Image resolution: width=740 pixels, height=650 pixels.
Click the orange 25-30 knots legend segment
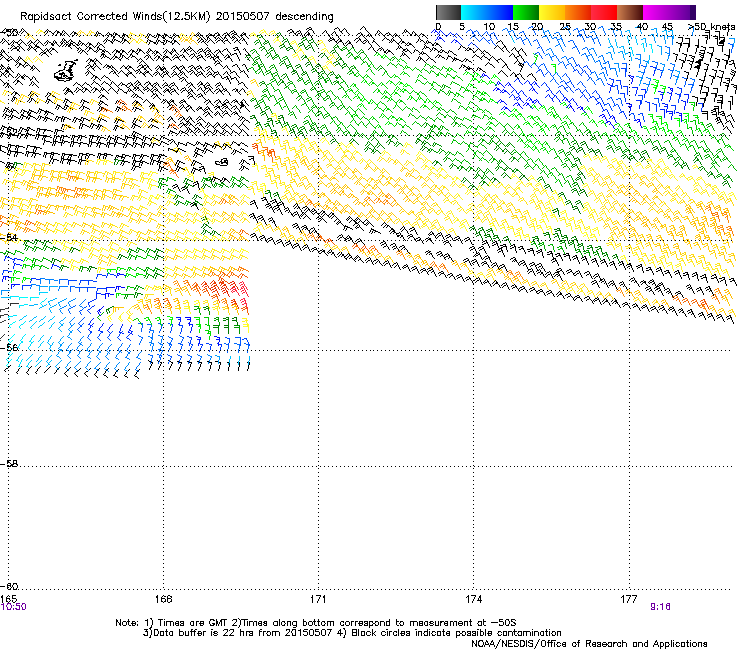pyautogui.click(x=578, y=12)
